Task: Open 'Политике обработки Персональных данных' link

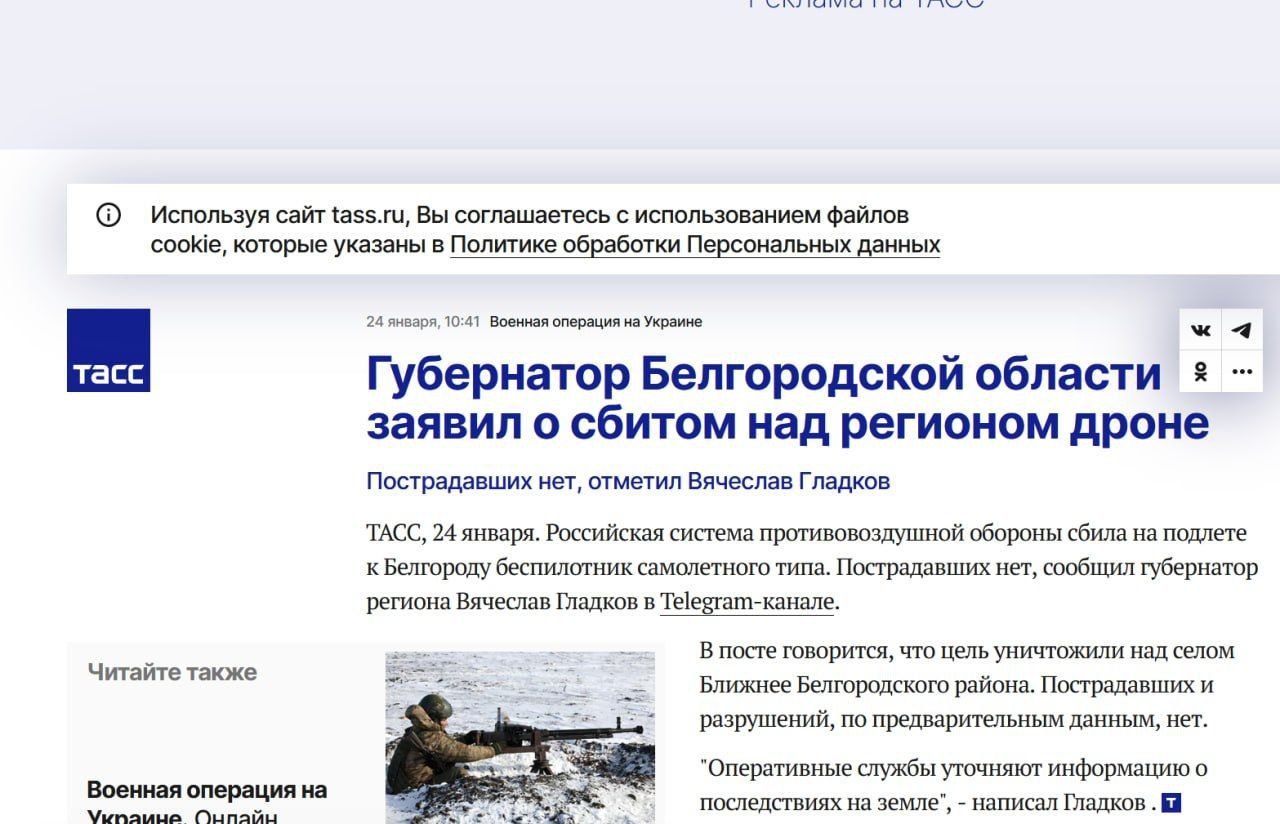Action: coord(694,245)
